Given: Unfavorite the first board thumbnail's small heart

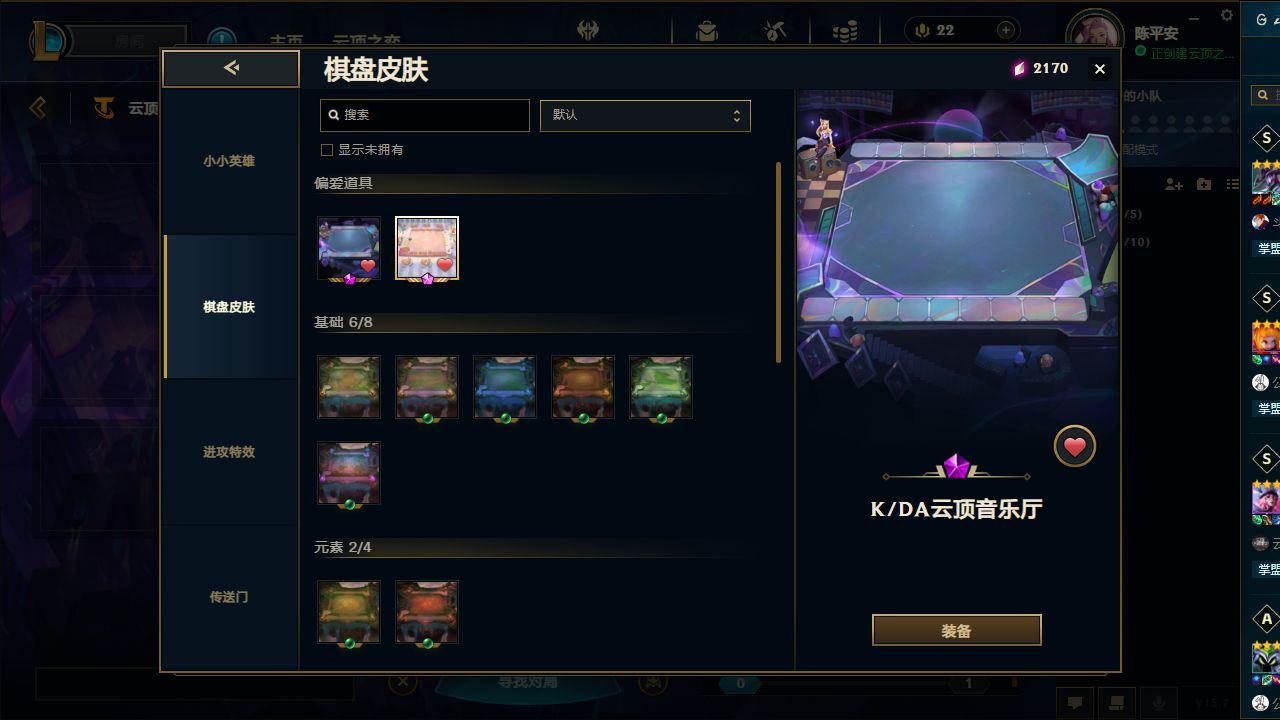Looking at the screenshot, I should click(368, 266).
